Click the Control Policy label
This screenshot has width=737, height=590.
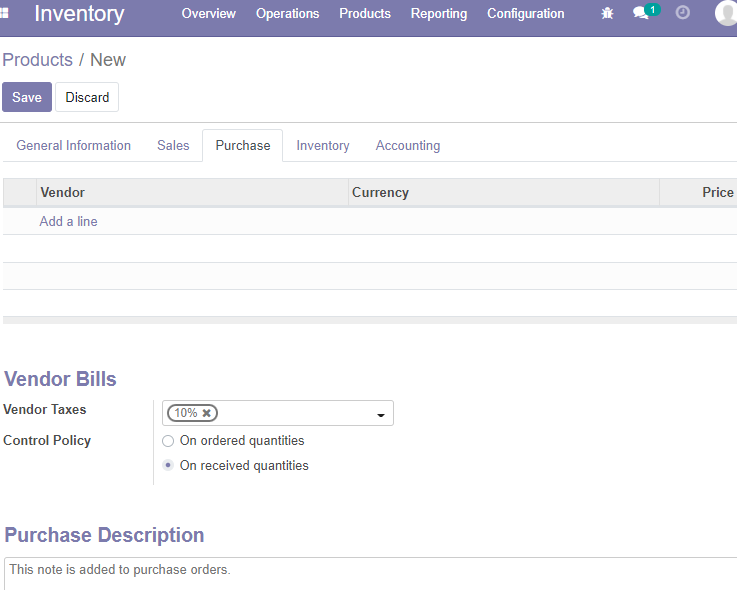coord(47,441)
